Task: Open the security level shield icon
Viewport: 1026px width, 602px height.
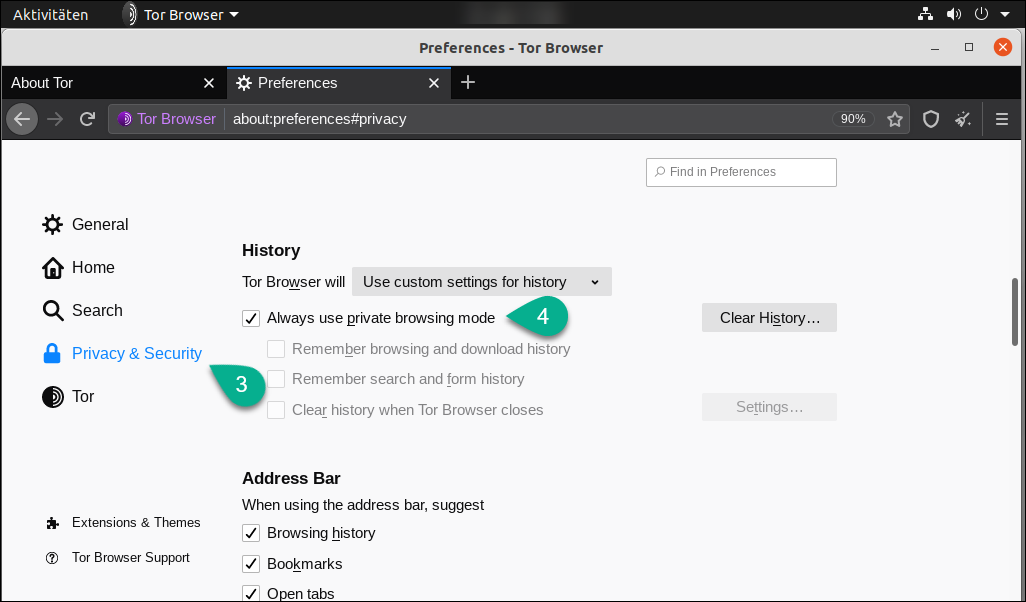Action: (931, 119)
